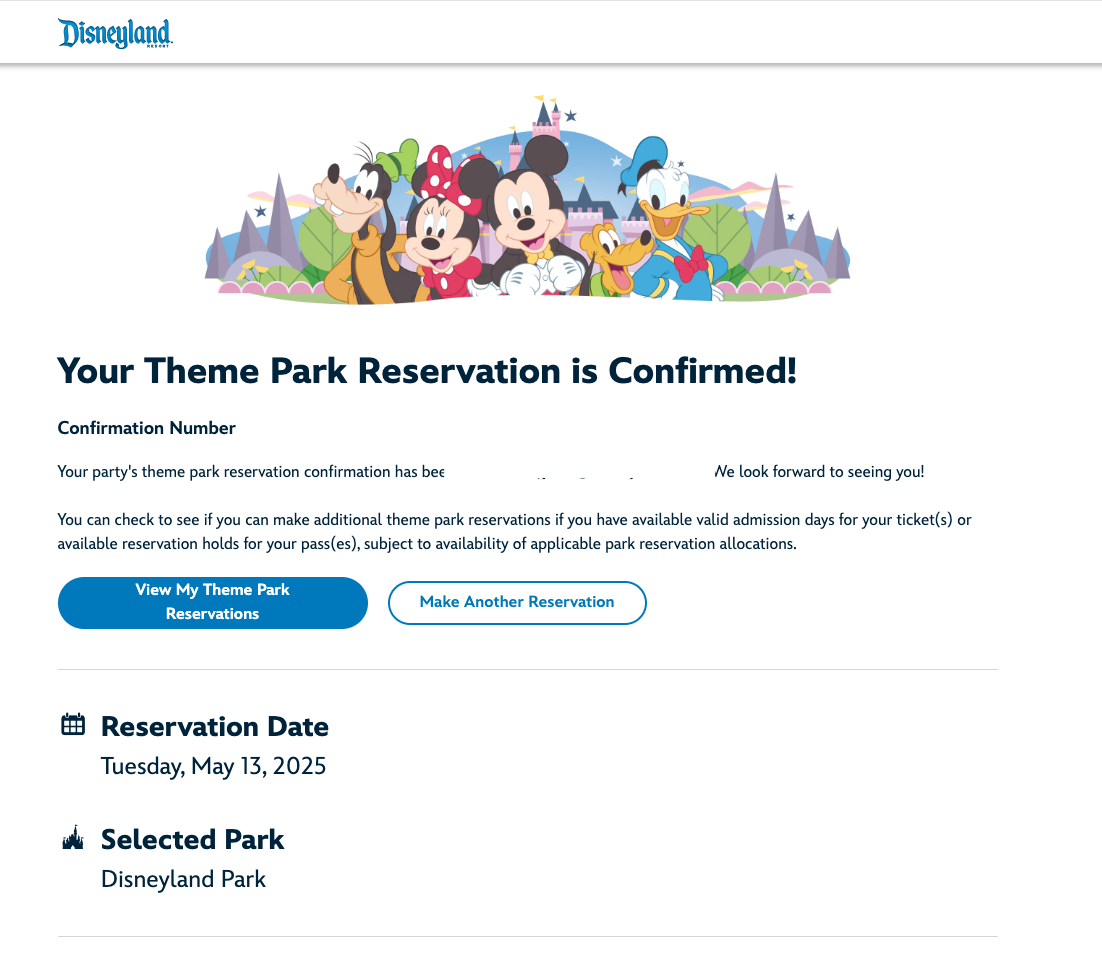This screenshot has height=956, width=1102.
Task: Select the calendar icon beside Reservation Date
Action: 72,722
